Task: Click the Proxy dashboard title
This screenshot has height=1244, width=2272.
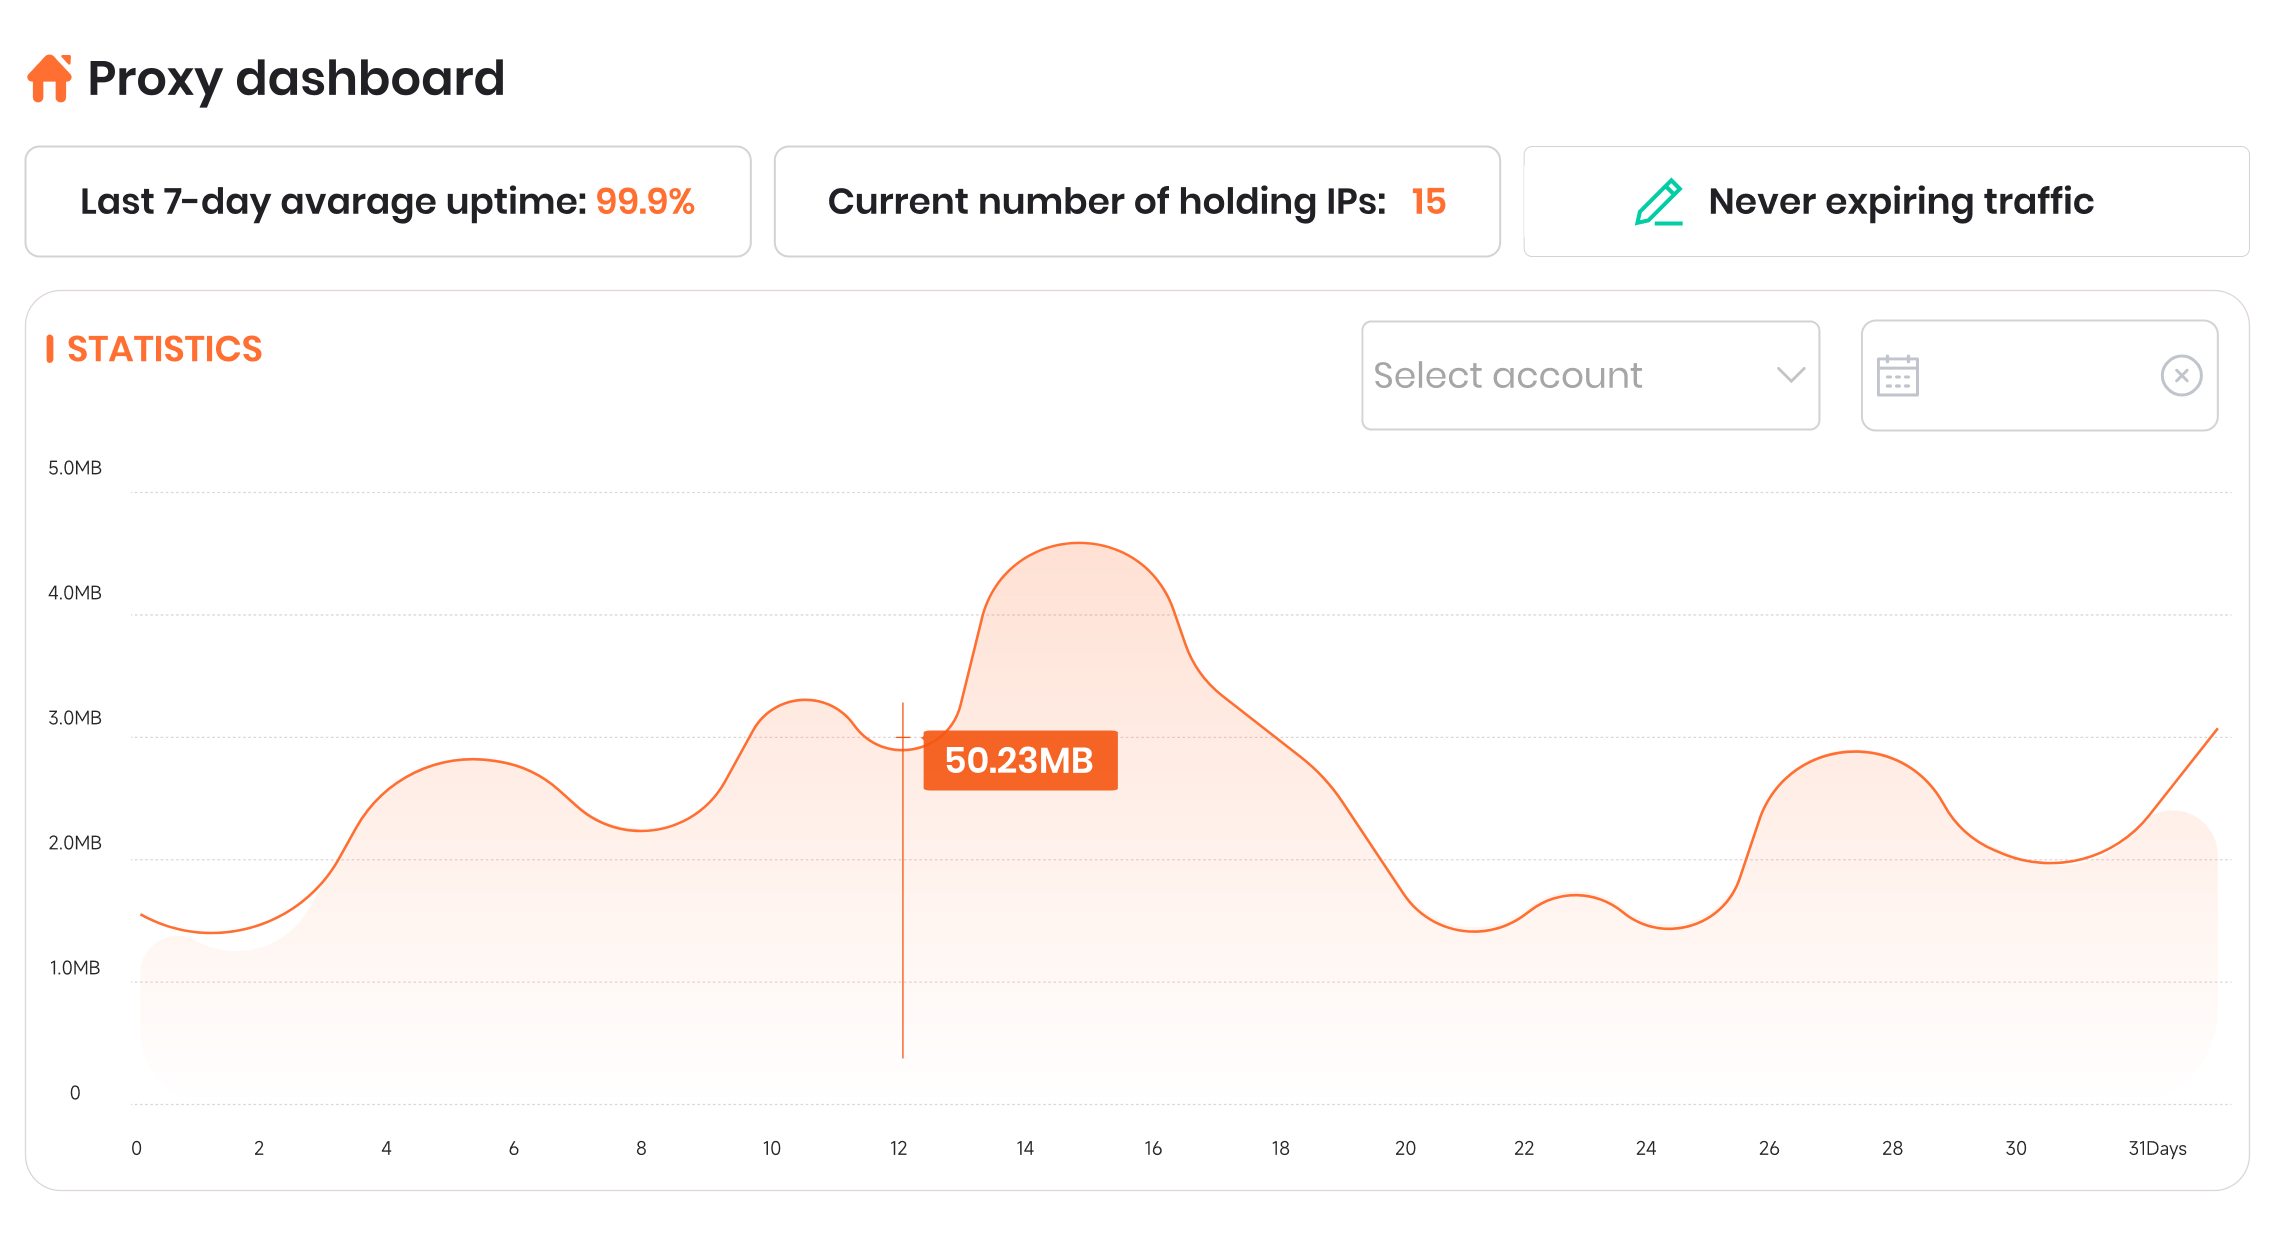Action: click(296, 78)
